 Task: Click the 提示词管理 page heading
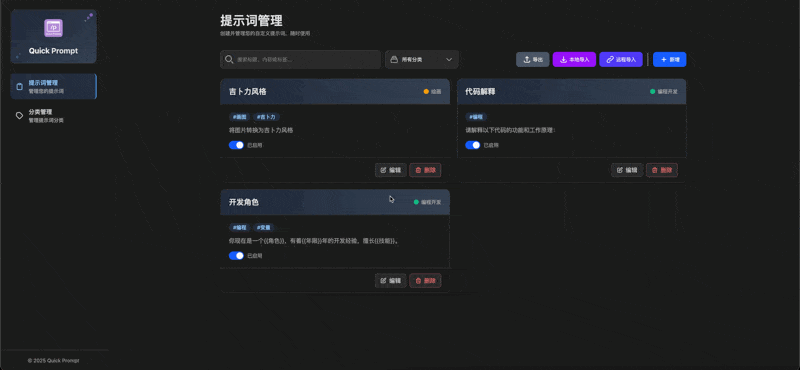[252, 21]
